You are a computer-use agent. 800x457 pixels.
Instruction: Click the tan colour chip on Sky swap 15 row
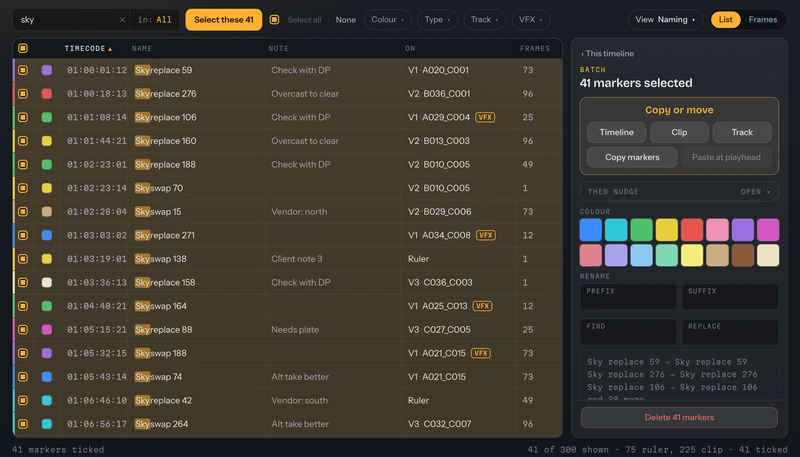click(46, 212)
